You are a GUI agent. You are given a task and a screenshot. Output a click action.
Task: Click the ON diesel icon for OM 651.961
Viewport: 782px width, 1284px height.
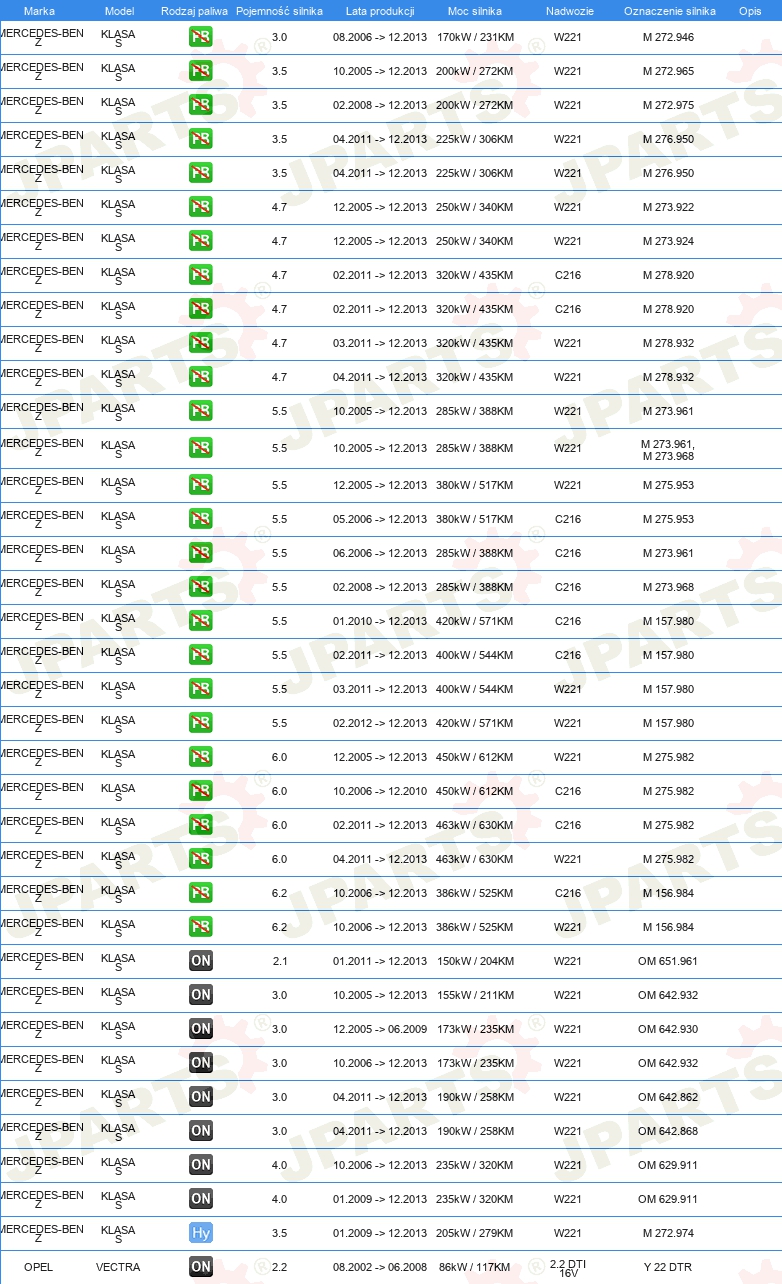[x=201, y=961]
